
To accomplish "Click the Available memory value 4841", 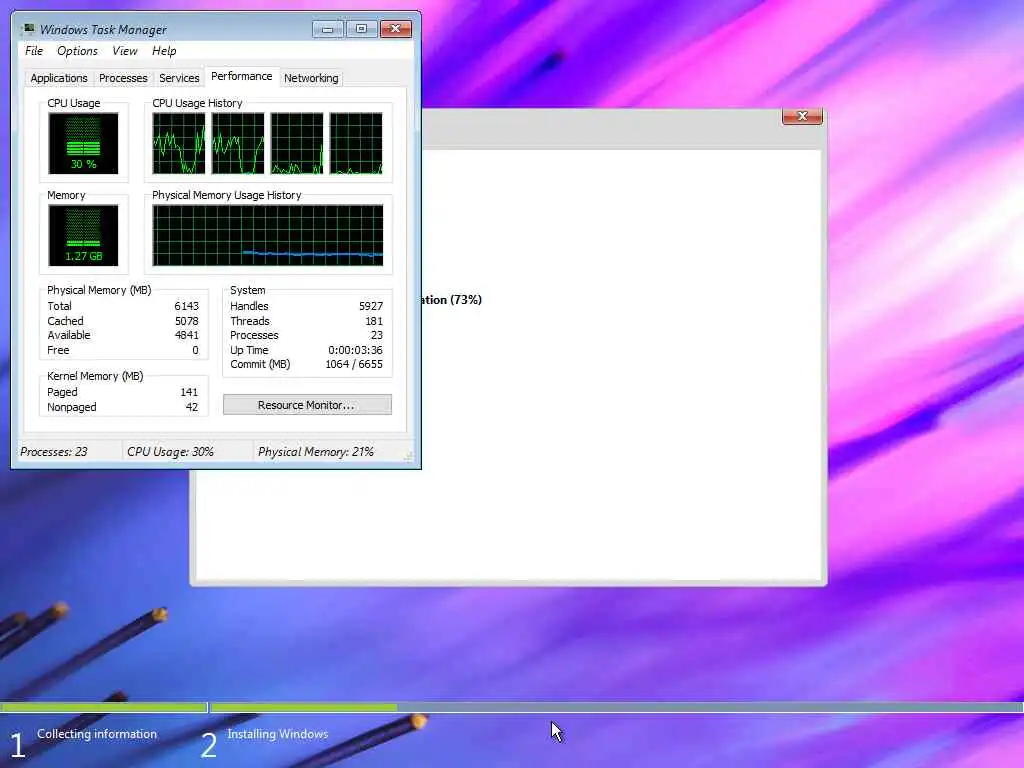I will (186, 336).
